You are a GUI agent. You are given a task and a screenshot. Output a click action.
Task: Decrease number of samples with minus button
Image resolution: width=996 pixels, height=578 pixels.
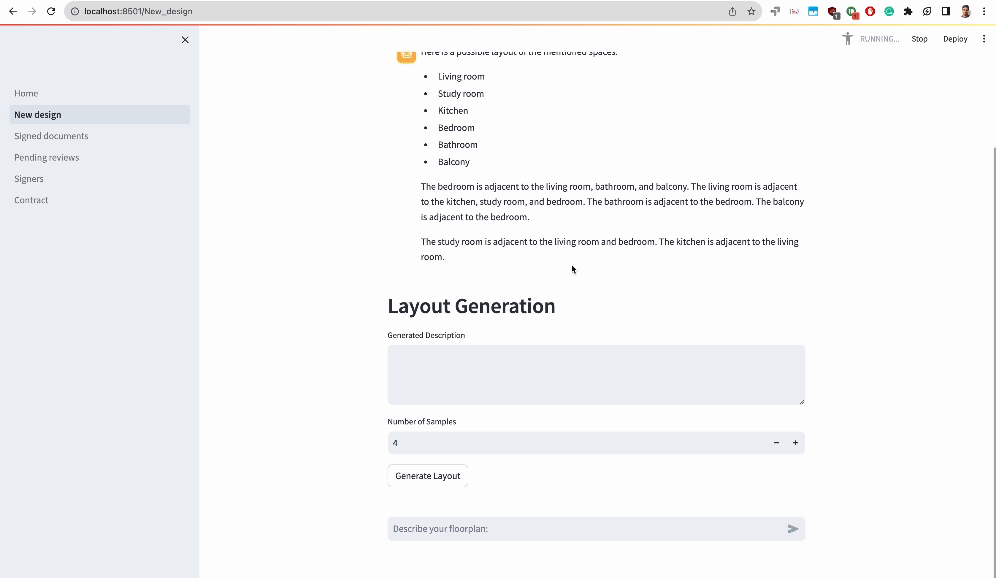[x=776, y=443]
